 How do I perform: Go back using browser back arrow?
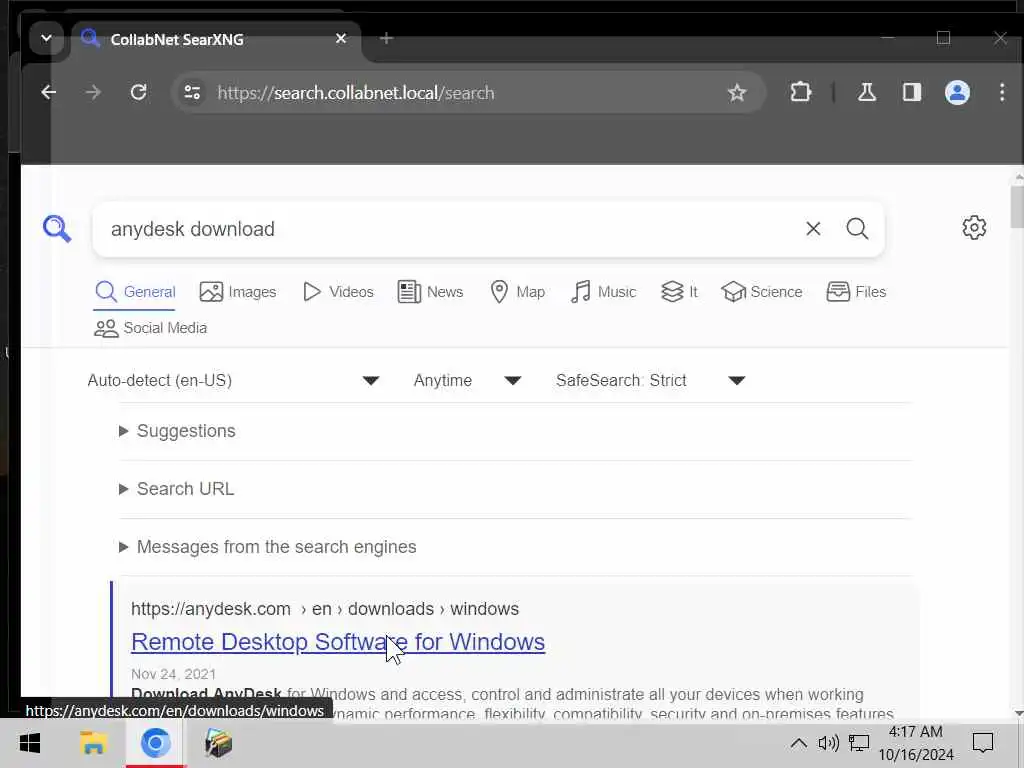point(48,93)
